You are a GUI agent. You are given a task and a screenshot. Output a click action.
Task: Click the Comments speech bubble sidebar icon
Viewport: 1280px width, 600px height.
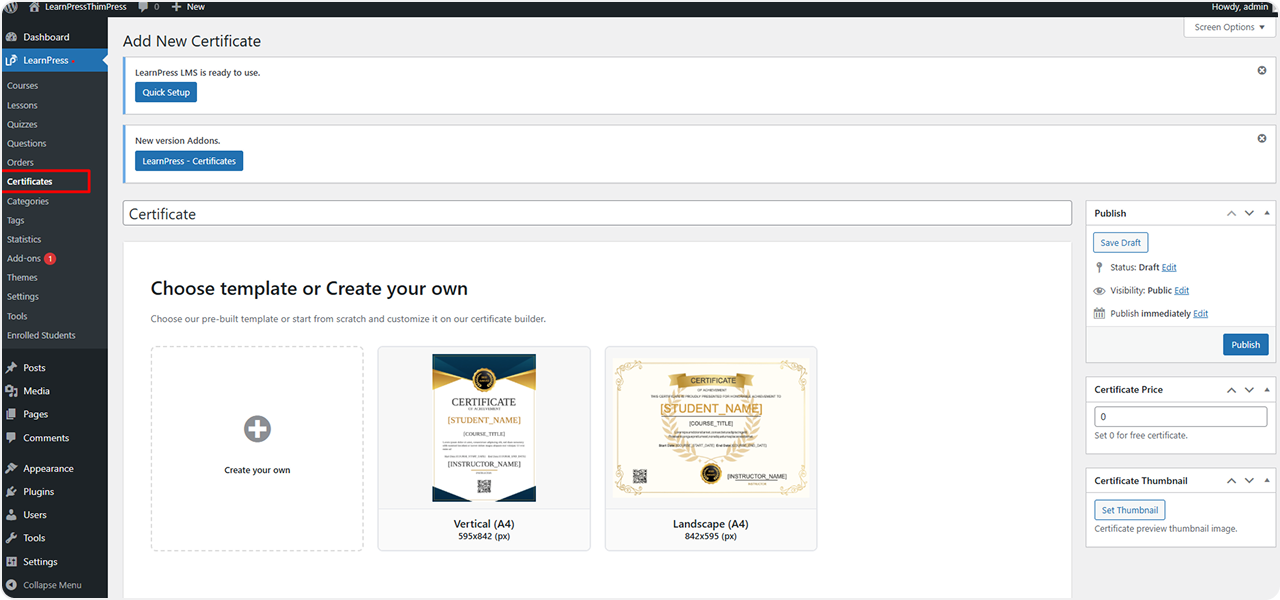[x=11, y=438]
